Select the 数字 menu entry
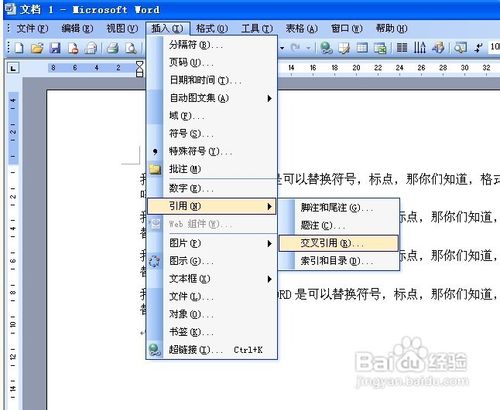 pos(212,189)
